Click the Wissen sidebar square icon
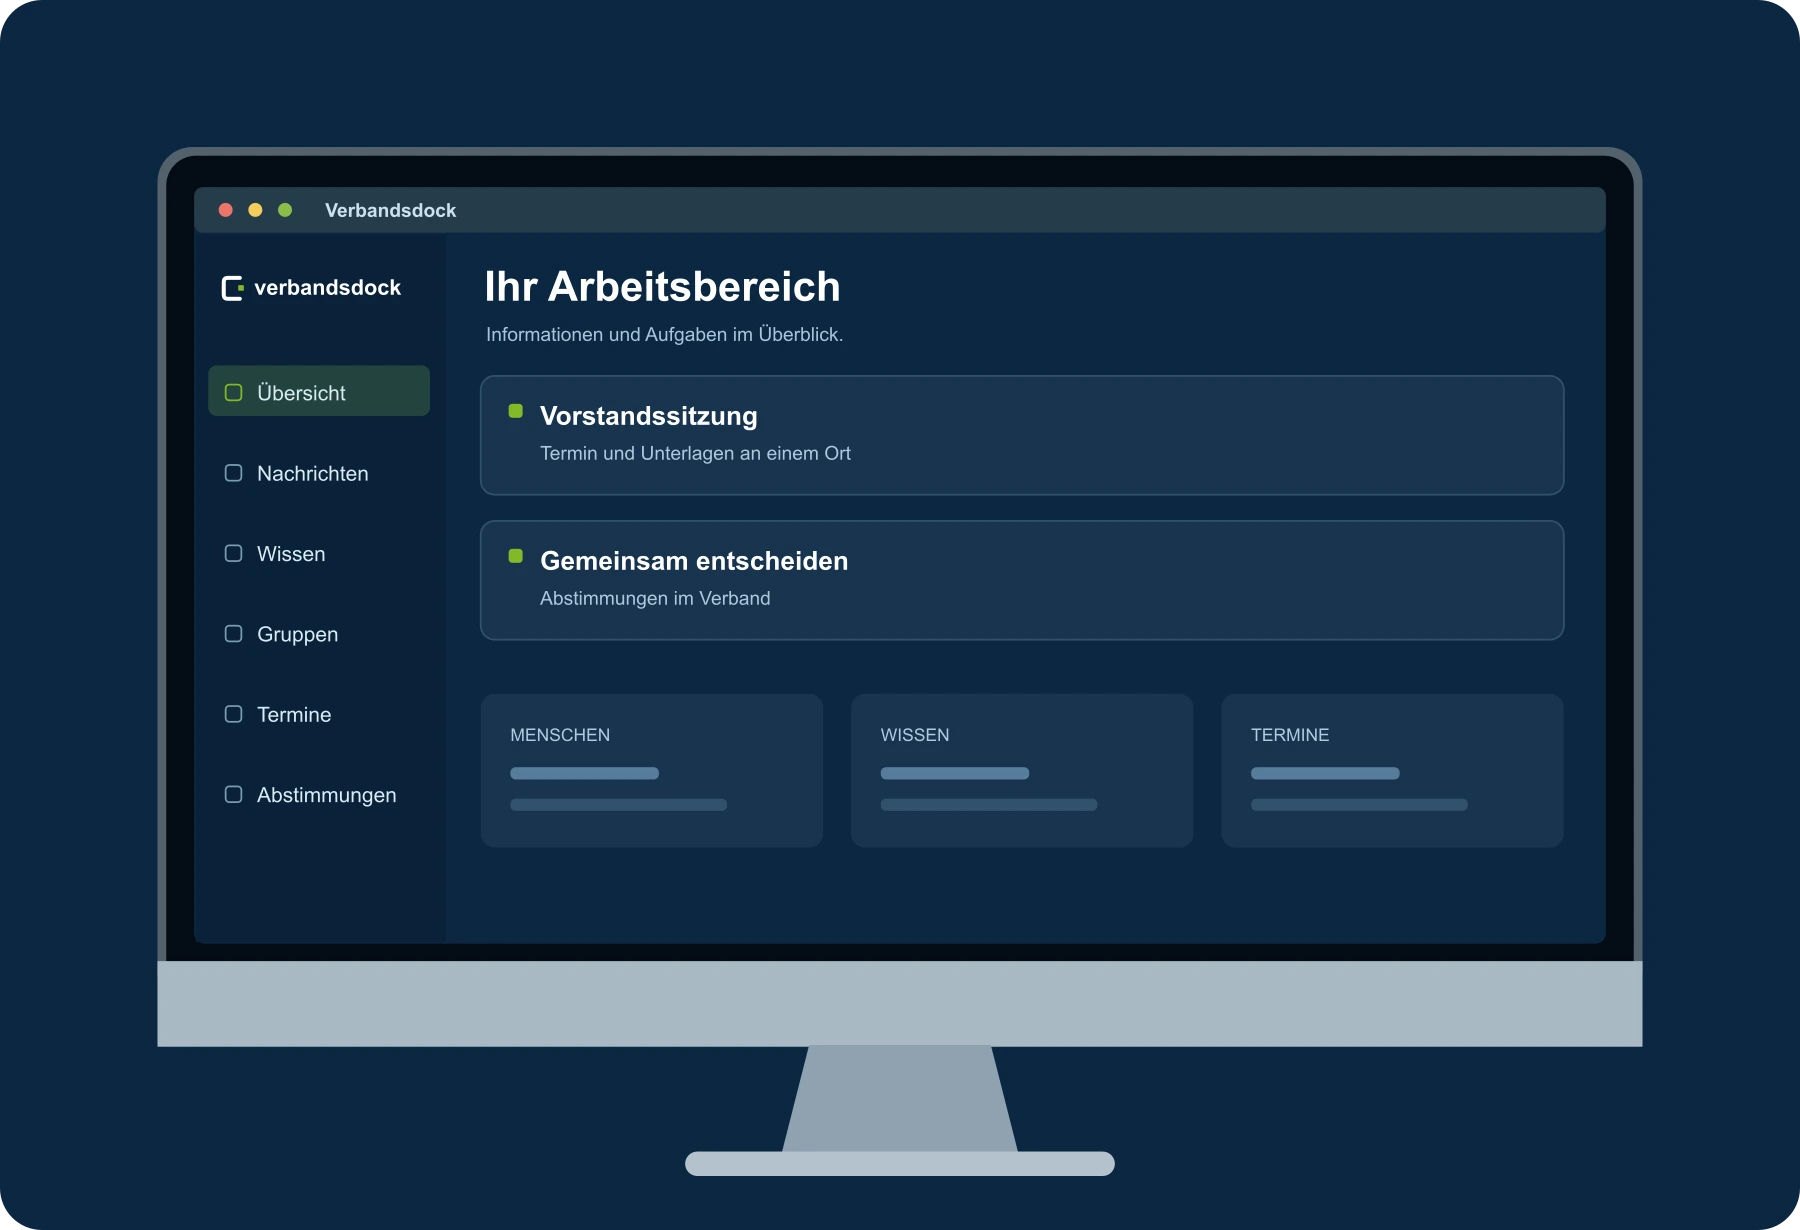Screen dimensions: 1800x1230 pos(234,553)
